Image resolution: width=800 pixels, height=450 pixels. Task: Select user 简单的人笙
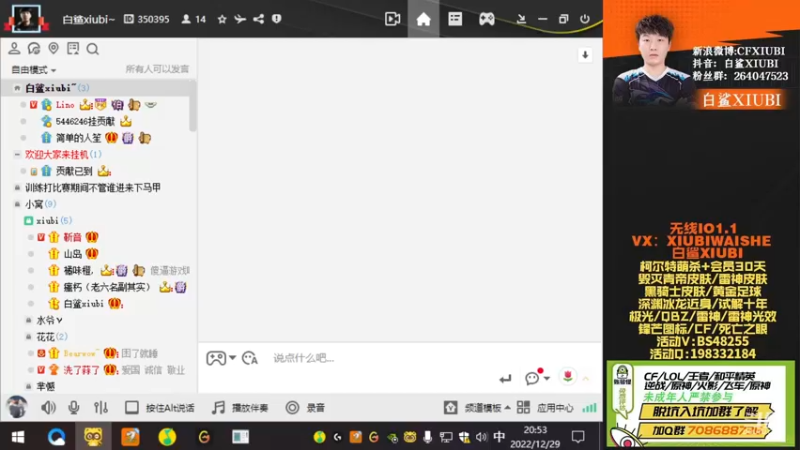78,138
